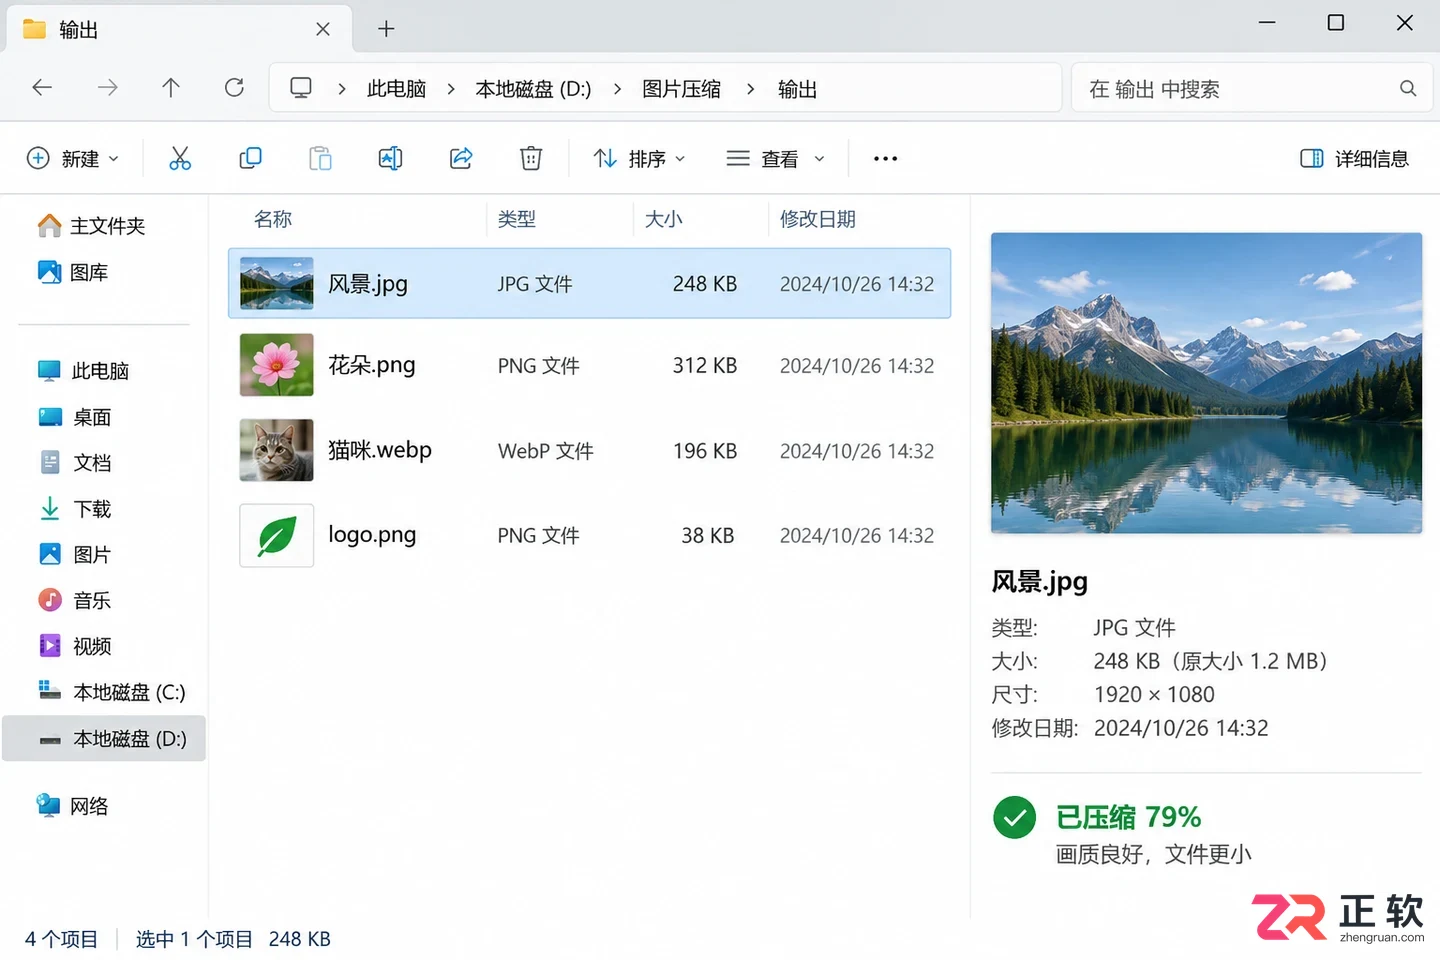Select 网络 in the sidebar
This screenshot has width=1440, height=960.
point(73,806)
